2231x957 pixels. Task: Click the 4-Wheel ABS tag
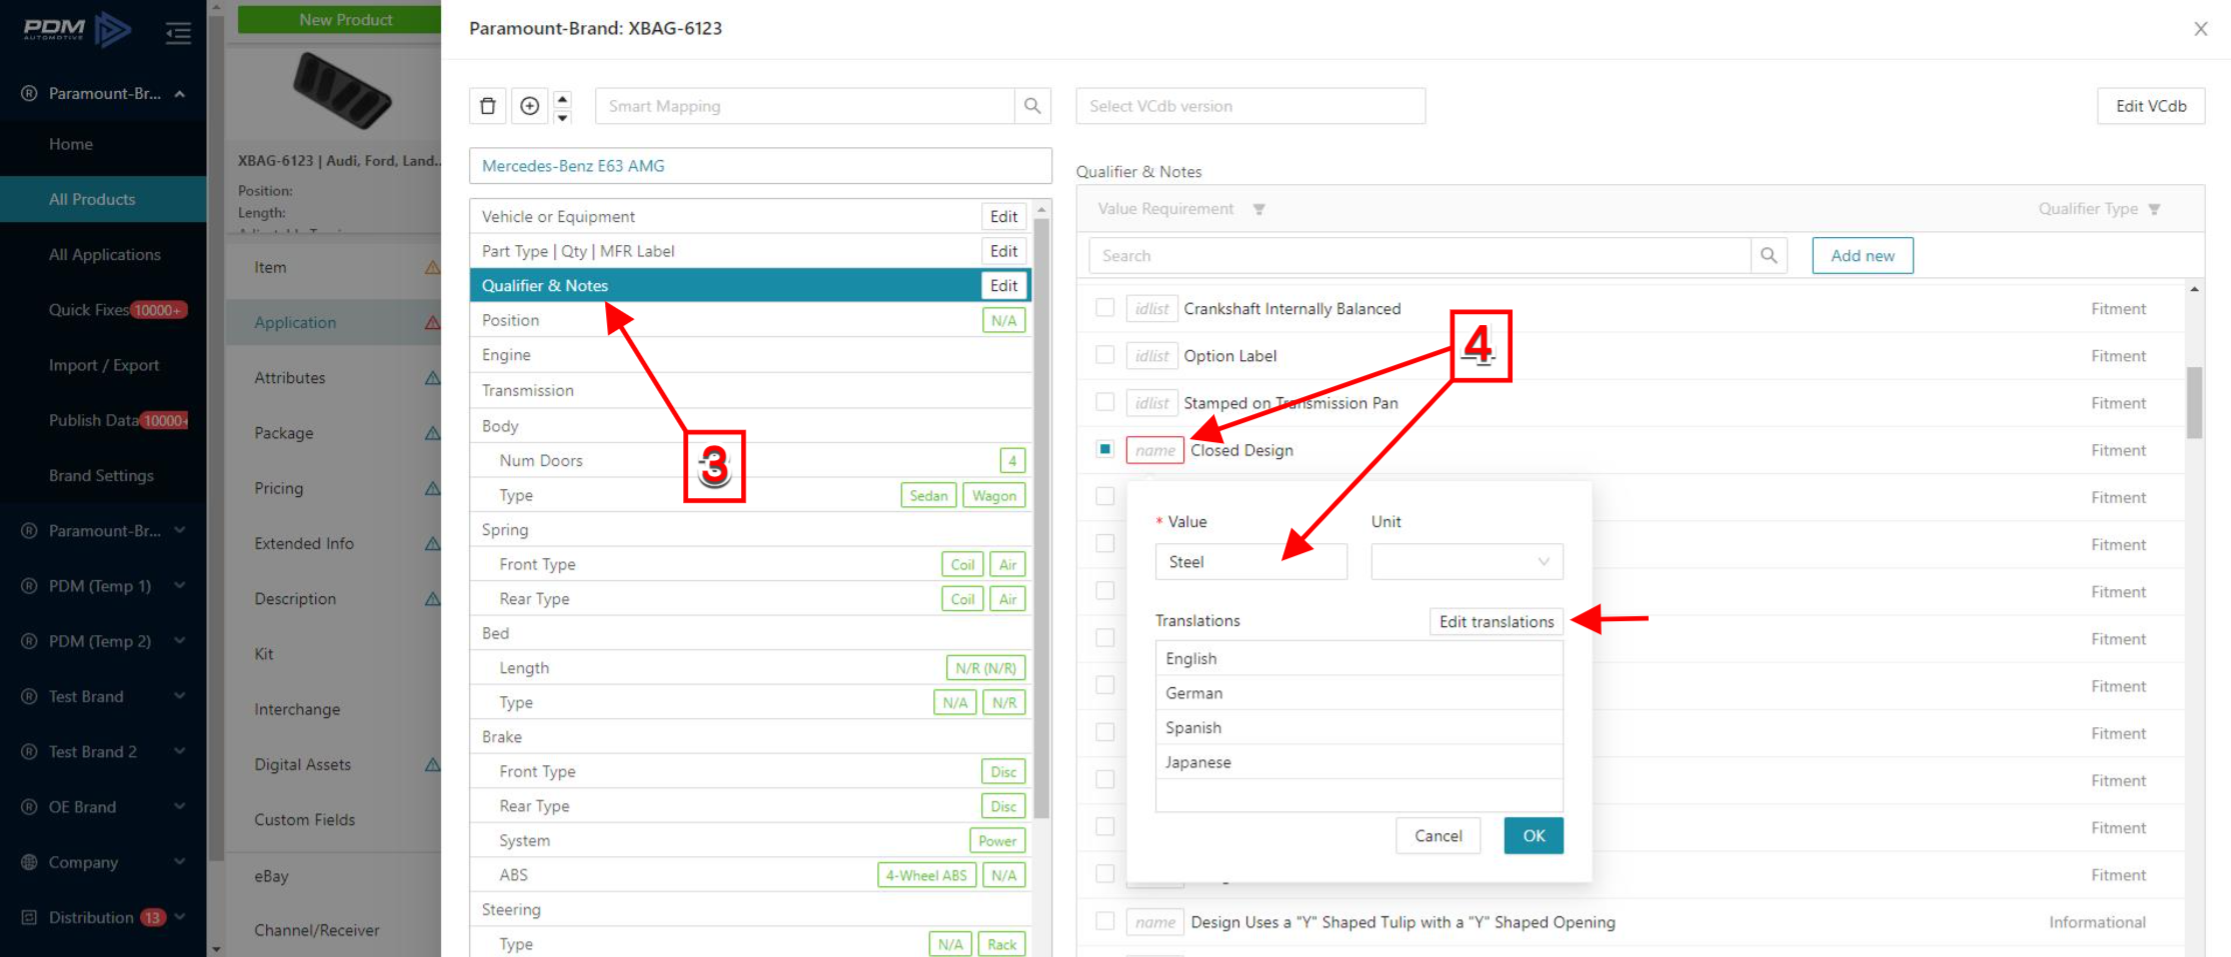pos(927,875)
